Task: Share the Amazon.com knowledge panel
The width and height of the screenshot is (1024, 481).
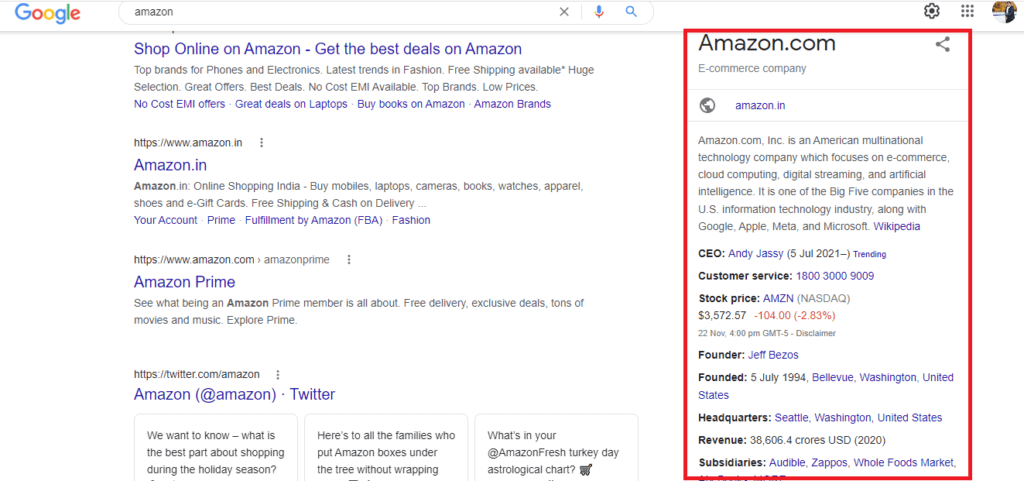Action: coord(942,44)
